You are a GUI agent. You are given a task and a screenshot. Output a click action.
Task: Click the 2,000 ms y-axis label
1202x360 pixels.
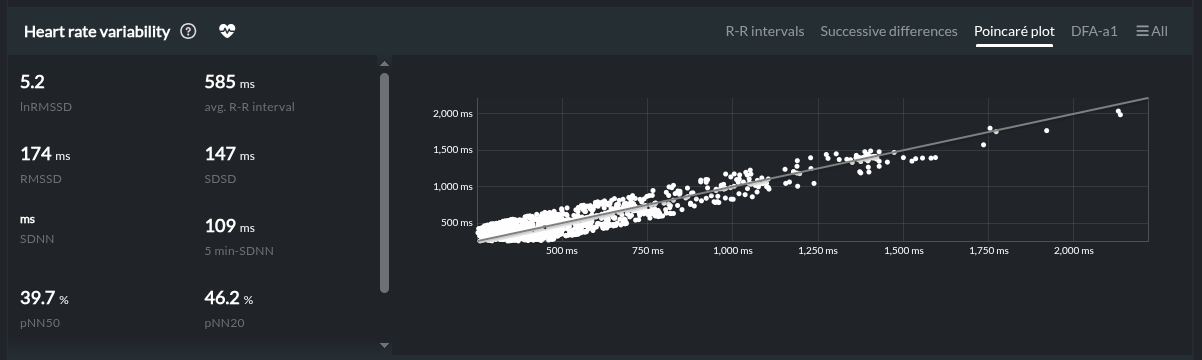click(452, 113)
